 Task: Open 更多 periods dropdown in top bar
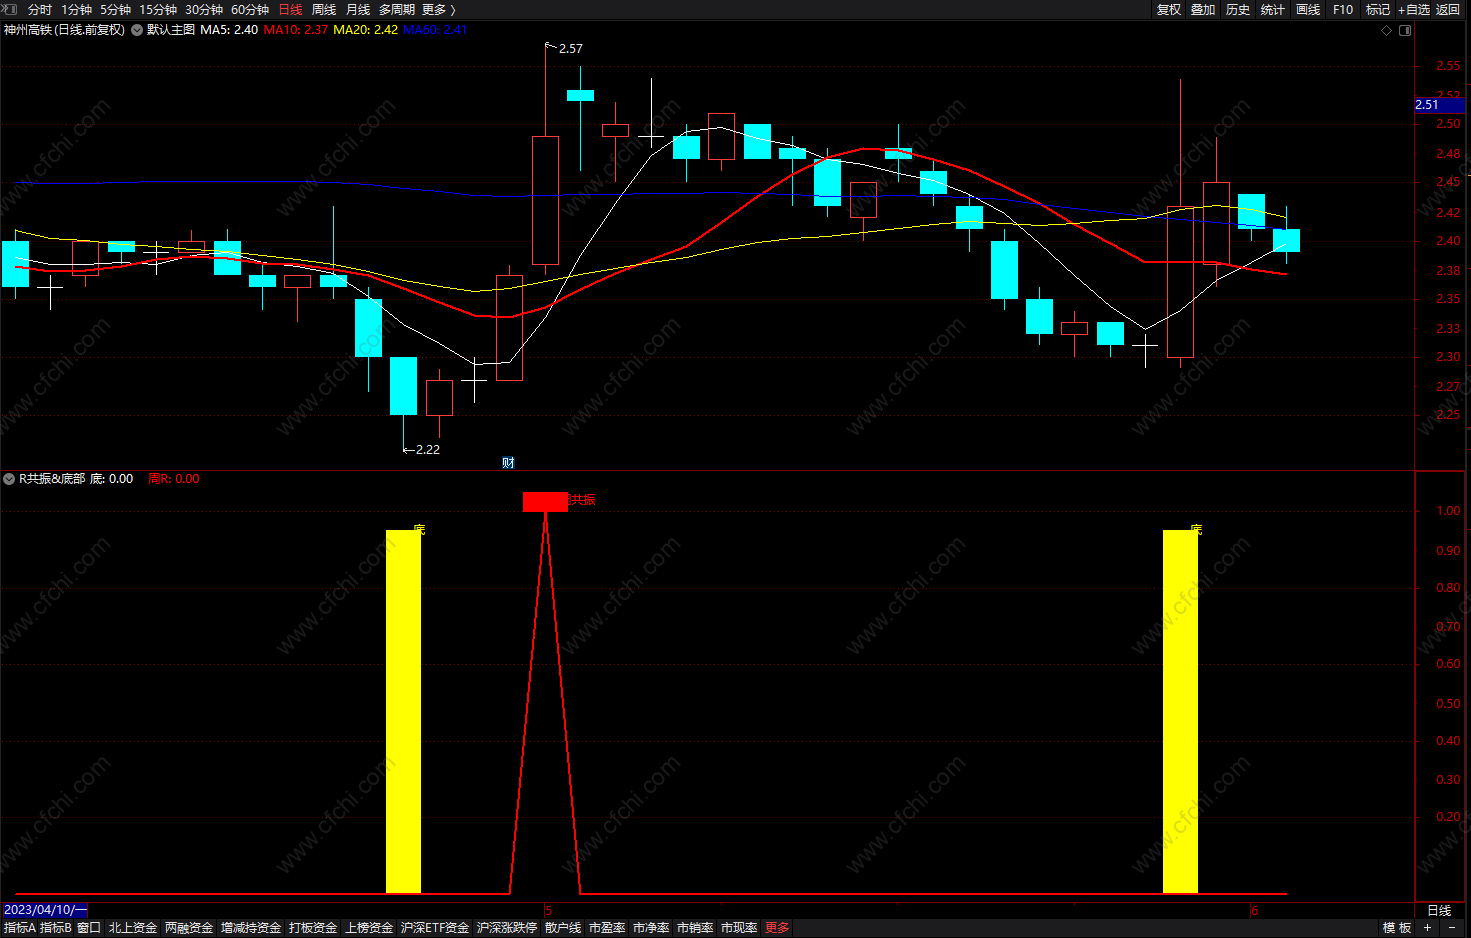pyautogui.click(x=439, y=9)
